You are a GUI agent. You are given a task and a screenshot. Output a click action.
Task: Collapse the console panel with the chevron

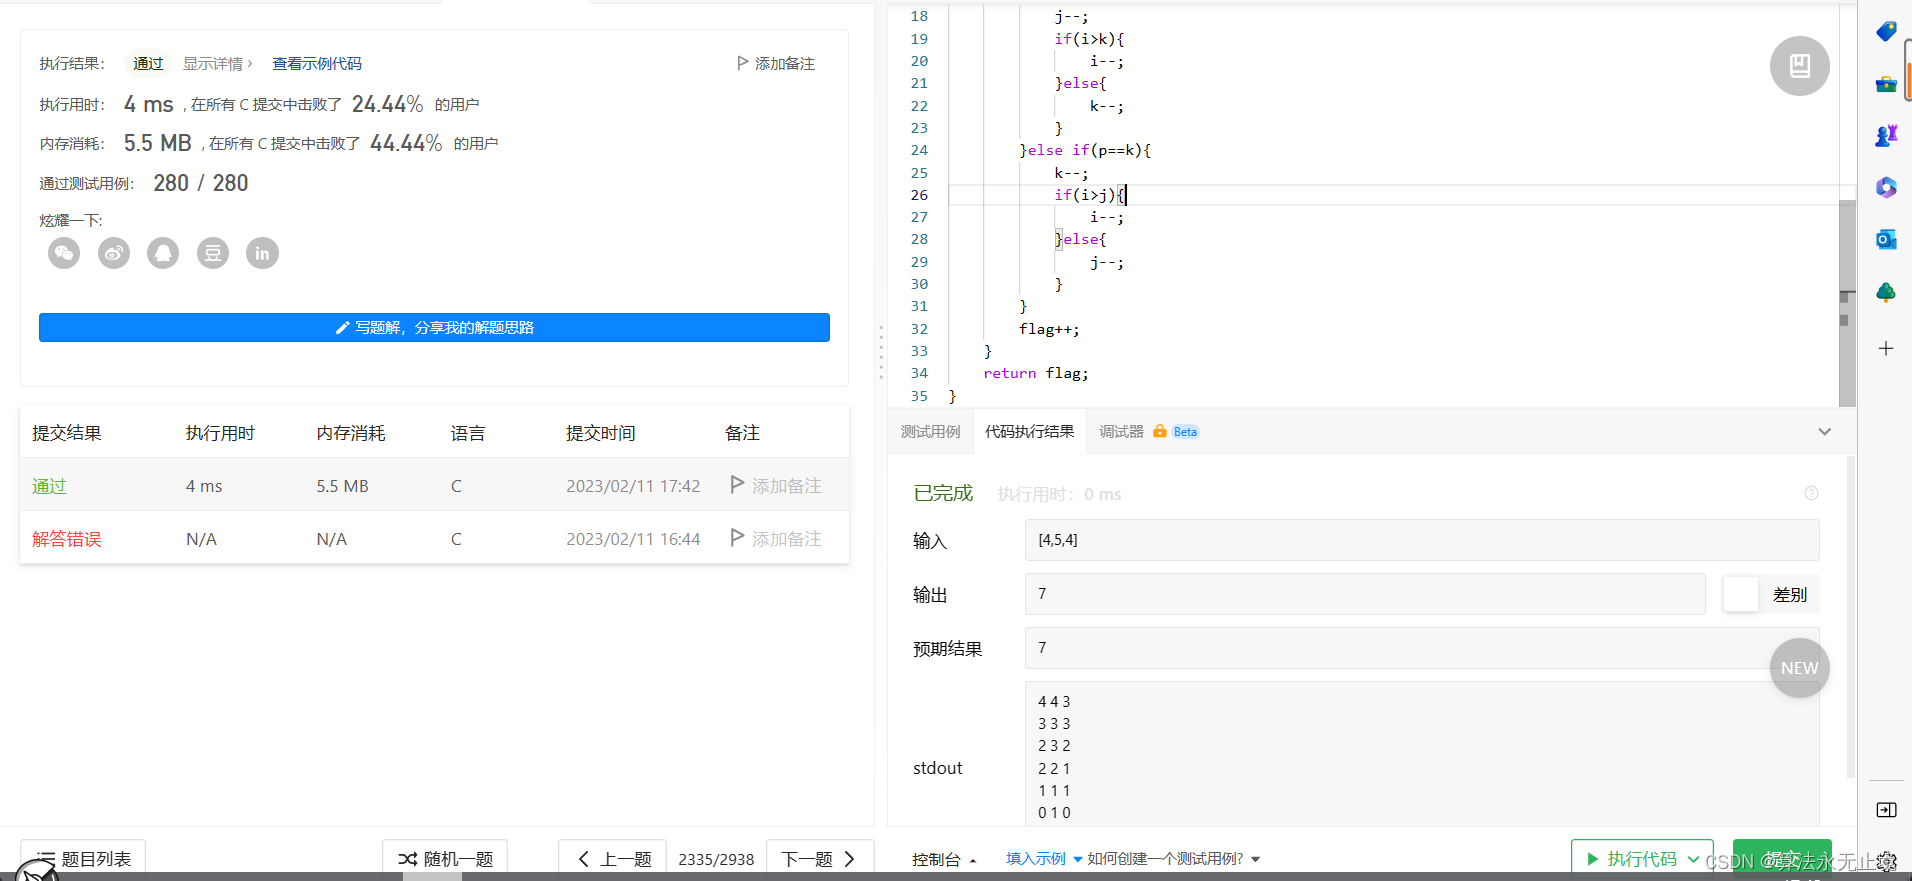pyautogui.click(x=1824, y=432)
